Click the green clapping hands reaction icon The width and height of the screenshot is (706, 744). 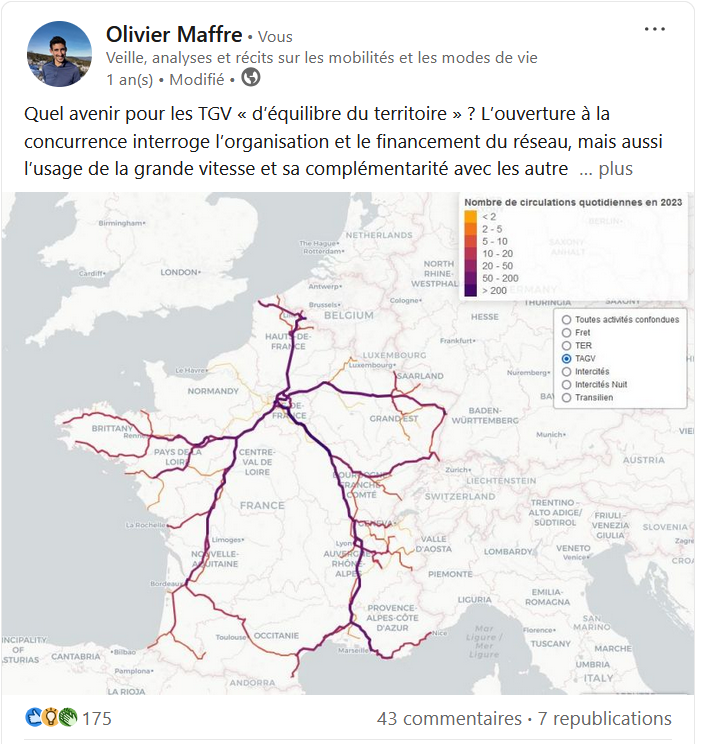tap(67, 718)
